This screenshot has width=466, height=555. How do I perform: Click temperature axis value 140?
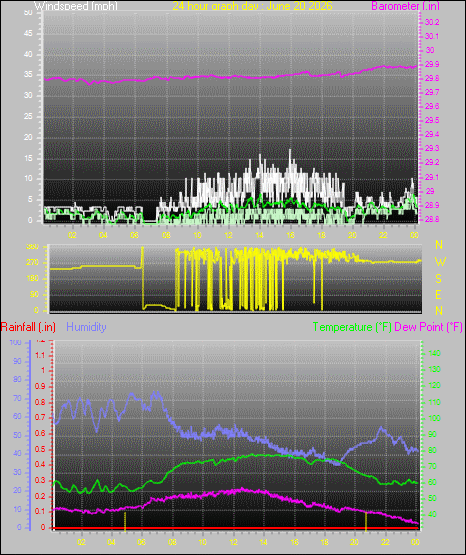point(435,353)
